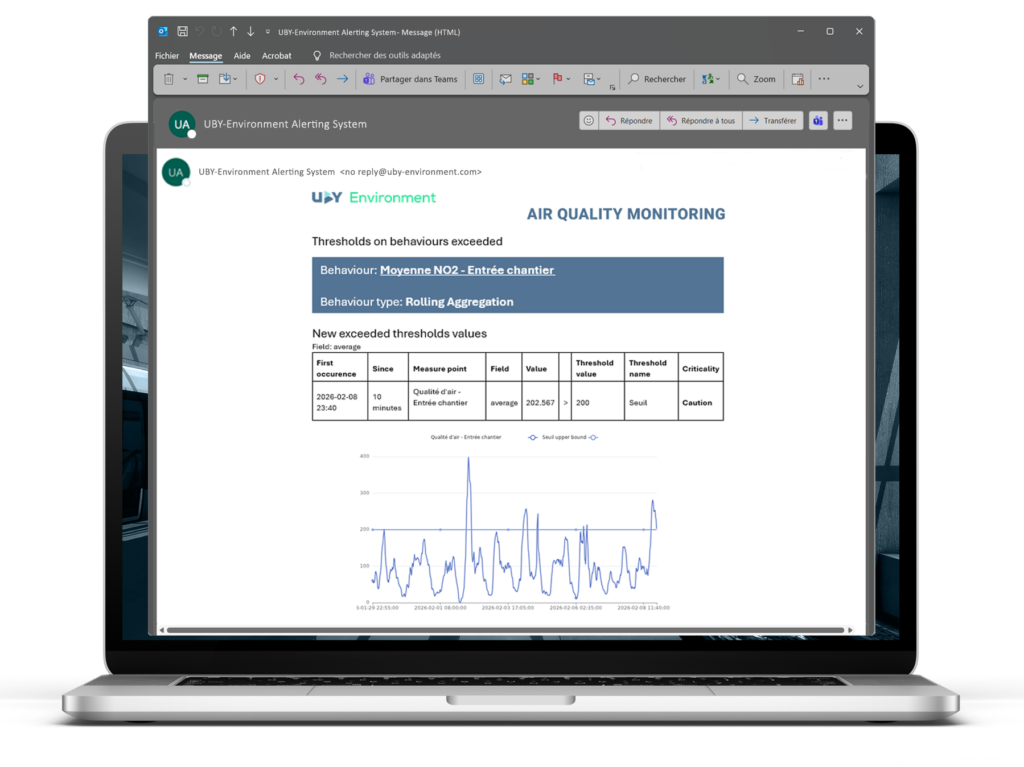Open the Moyenne NO2 - Entrée chantier link

coord(466,270)
